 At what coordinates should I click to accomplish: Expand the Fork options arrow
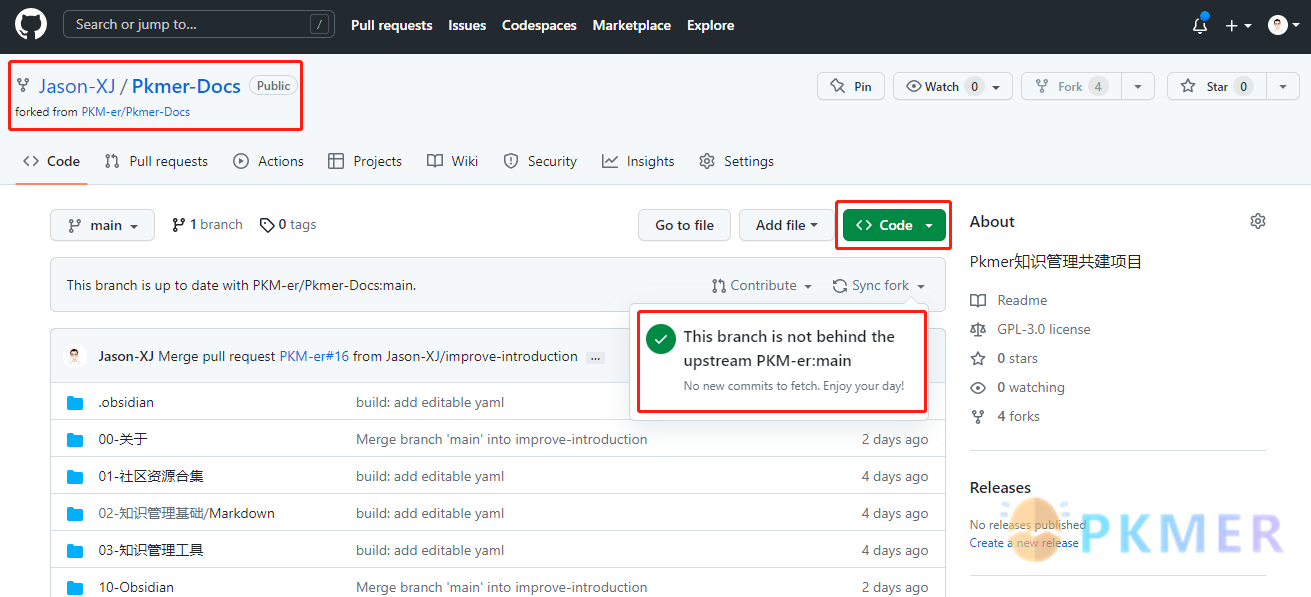pyautogui.click(x=1138, y=87)
